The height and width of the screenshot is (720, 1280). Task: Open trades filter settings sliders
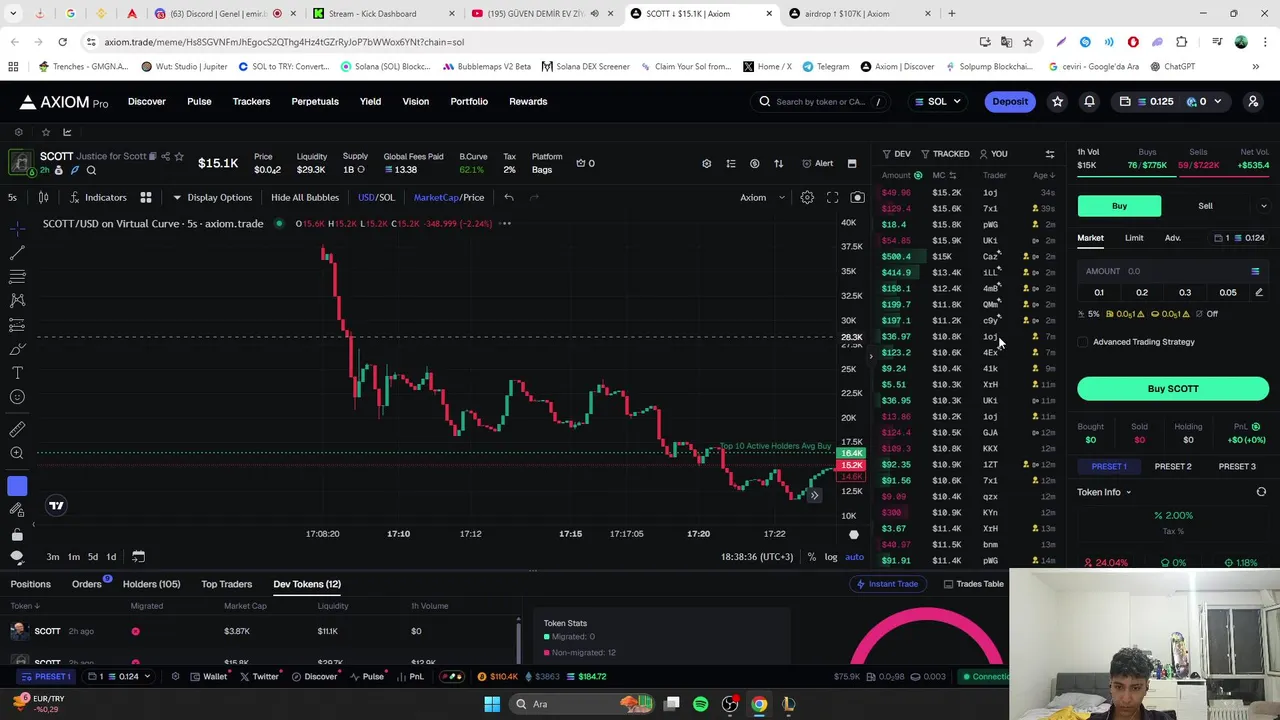tap(1050, 154)
